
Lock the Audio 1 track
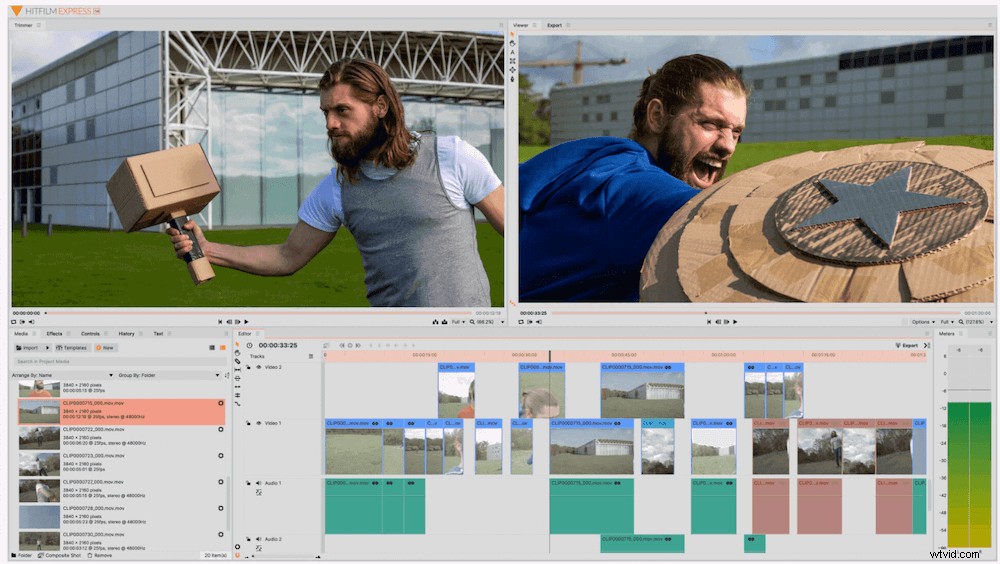click(x=249, y=483)
